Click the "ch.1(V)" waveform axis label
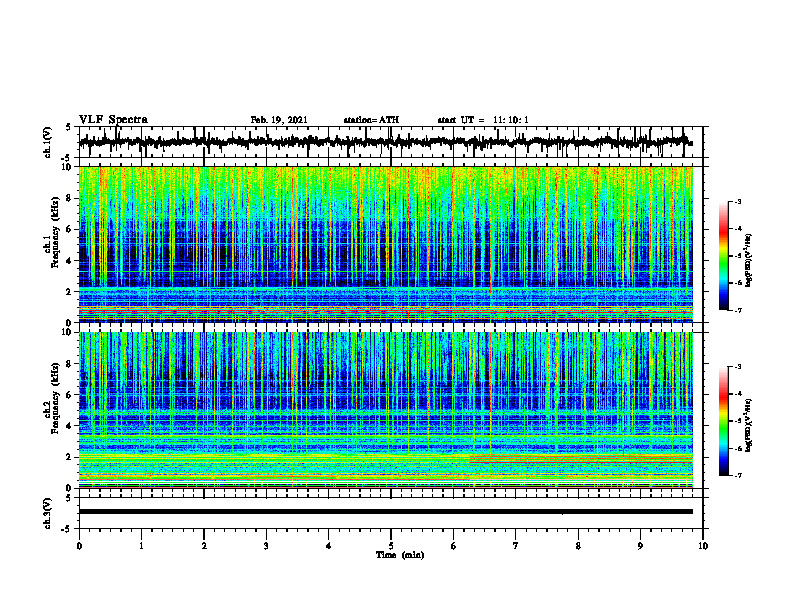Viewport: 792px width, 612px height. point(48,142)
